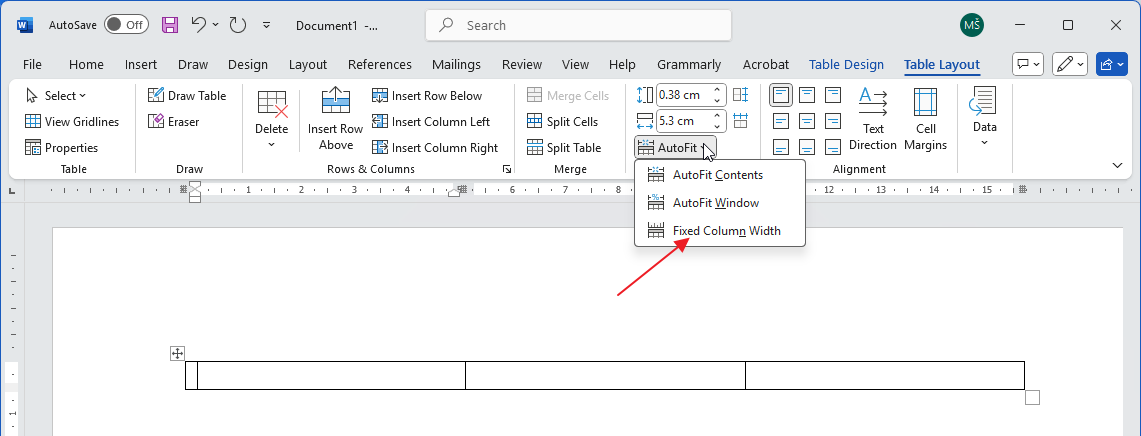1141x436 pixels.
Task: Click Distribute Columns icon
Action: 741,120
